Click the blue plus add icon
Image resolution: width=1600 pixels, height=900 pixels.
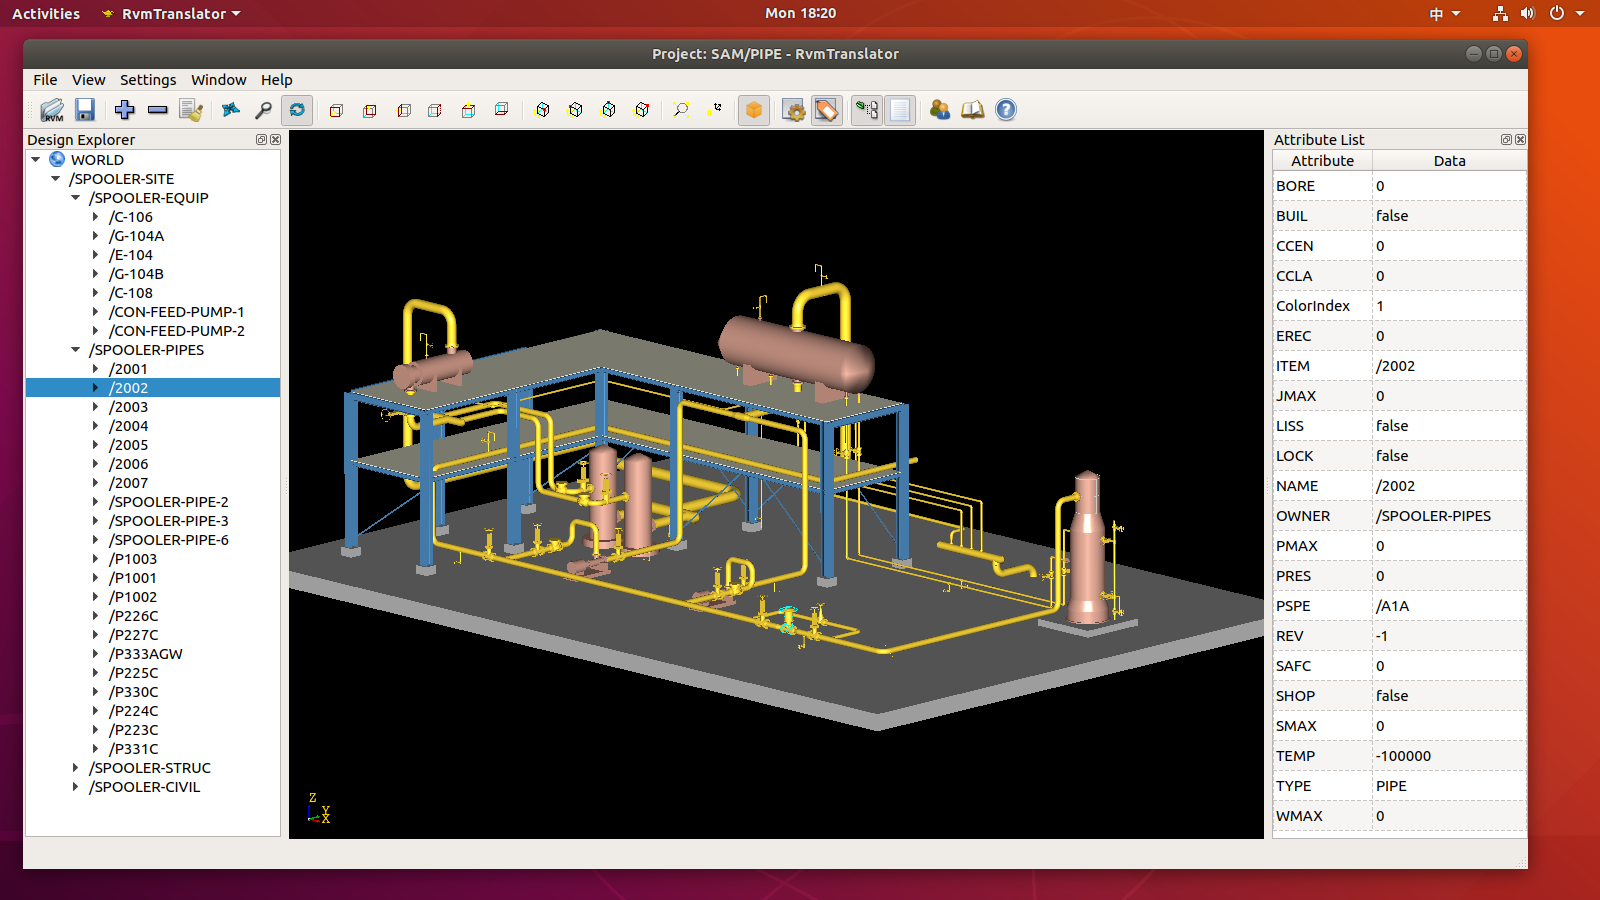(124, 110)
